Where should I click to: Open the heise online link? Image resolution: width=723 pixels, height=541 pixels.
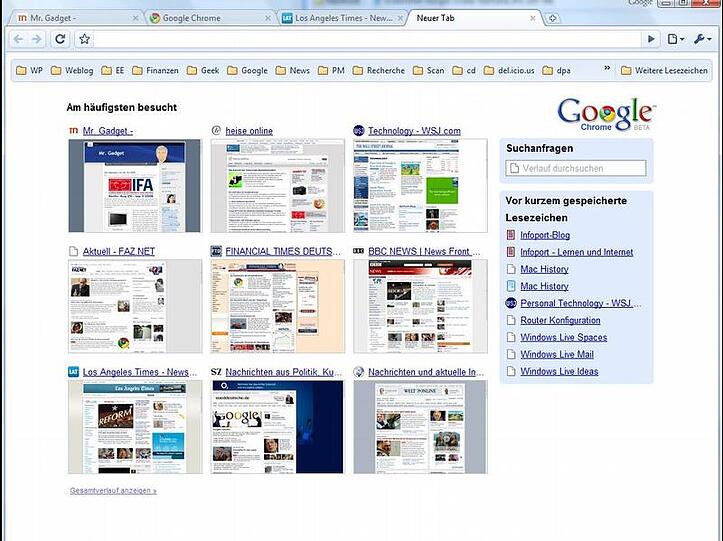coord(249,131)
